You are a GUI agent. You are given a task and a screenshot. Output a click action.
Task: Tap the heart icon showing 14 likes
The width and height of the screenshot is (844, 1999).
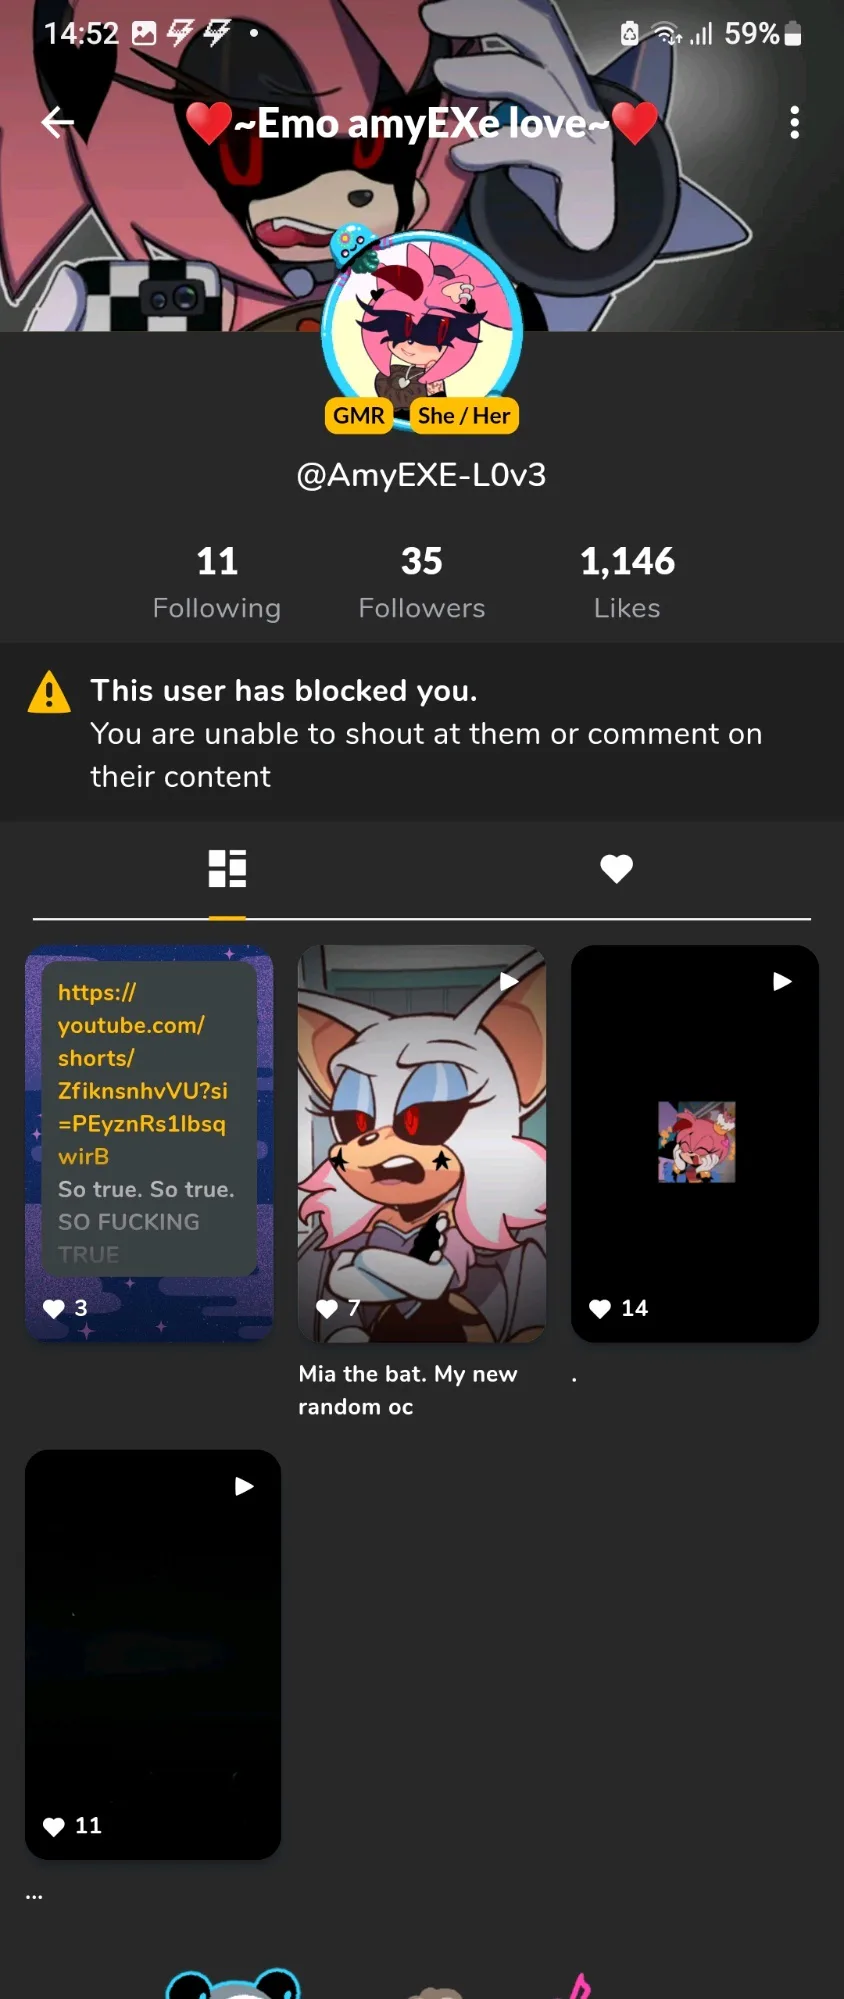tap(600, 1308)
